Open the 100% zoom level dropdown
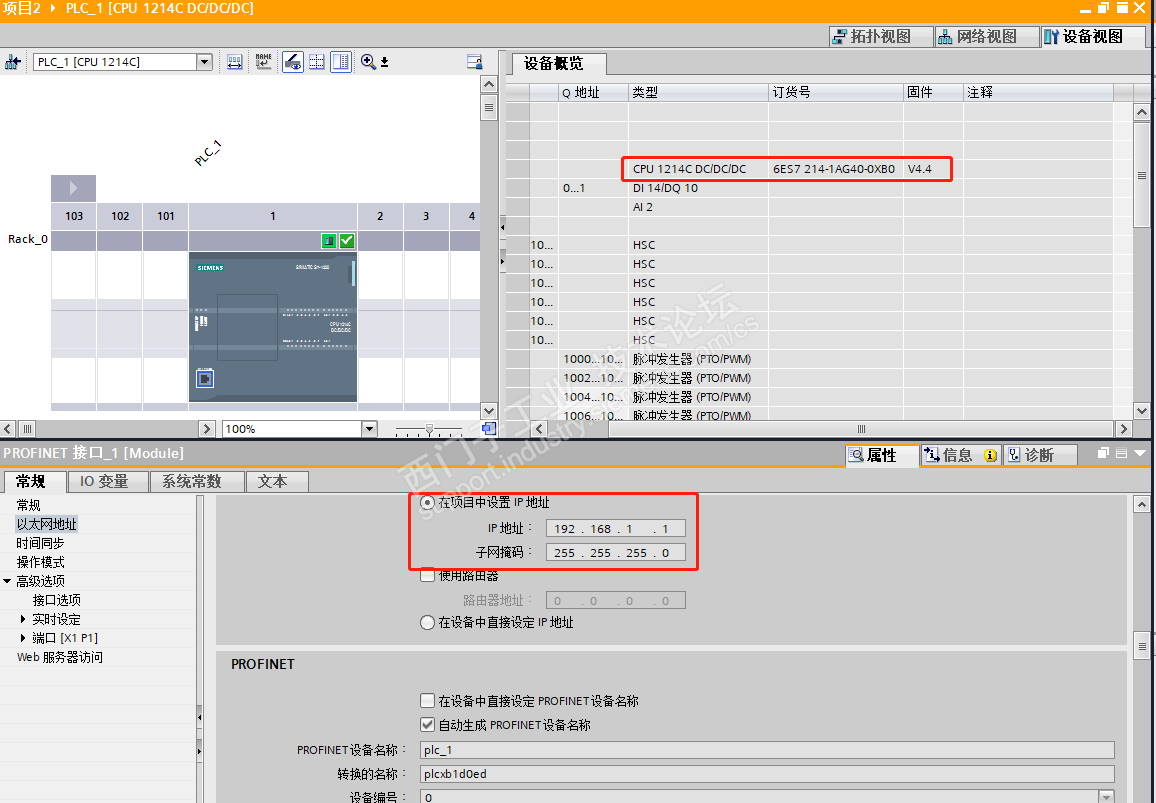 369,428
